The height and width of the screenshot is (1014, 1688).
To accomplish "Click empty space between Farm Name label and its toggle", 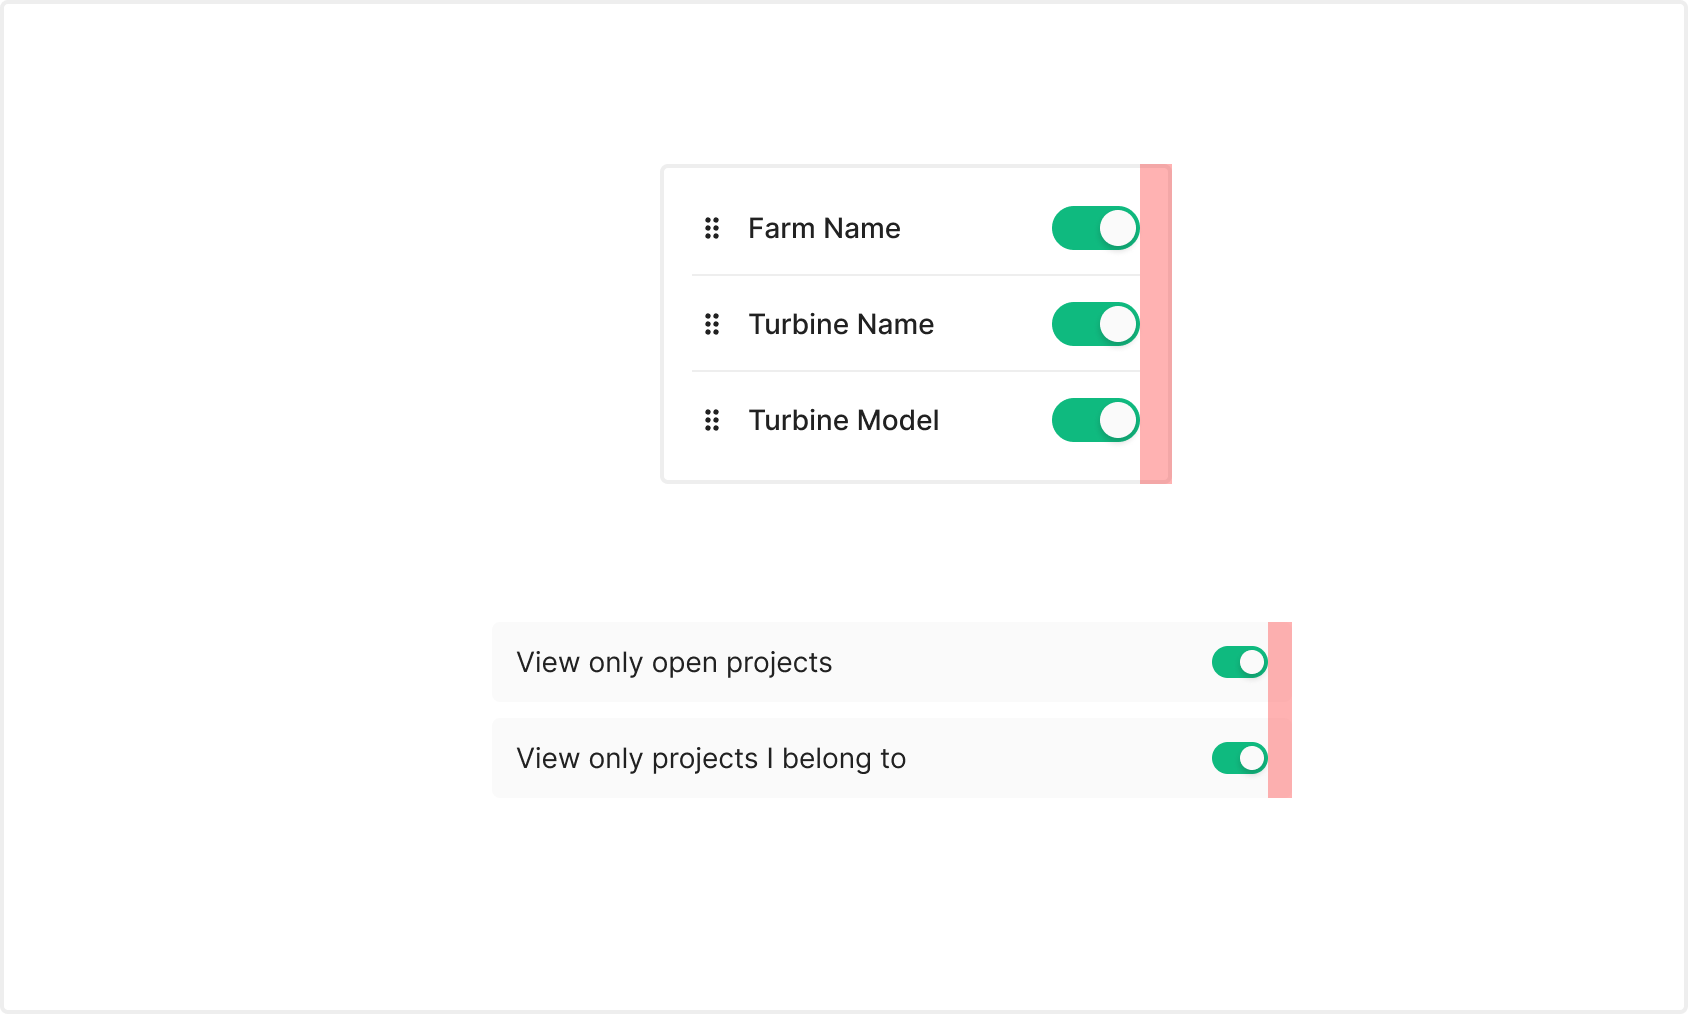I will click(975, 229).
